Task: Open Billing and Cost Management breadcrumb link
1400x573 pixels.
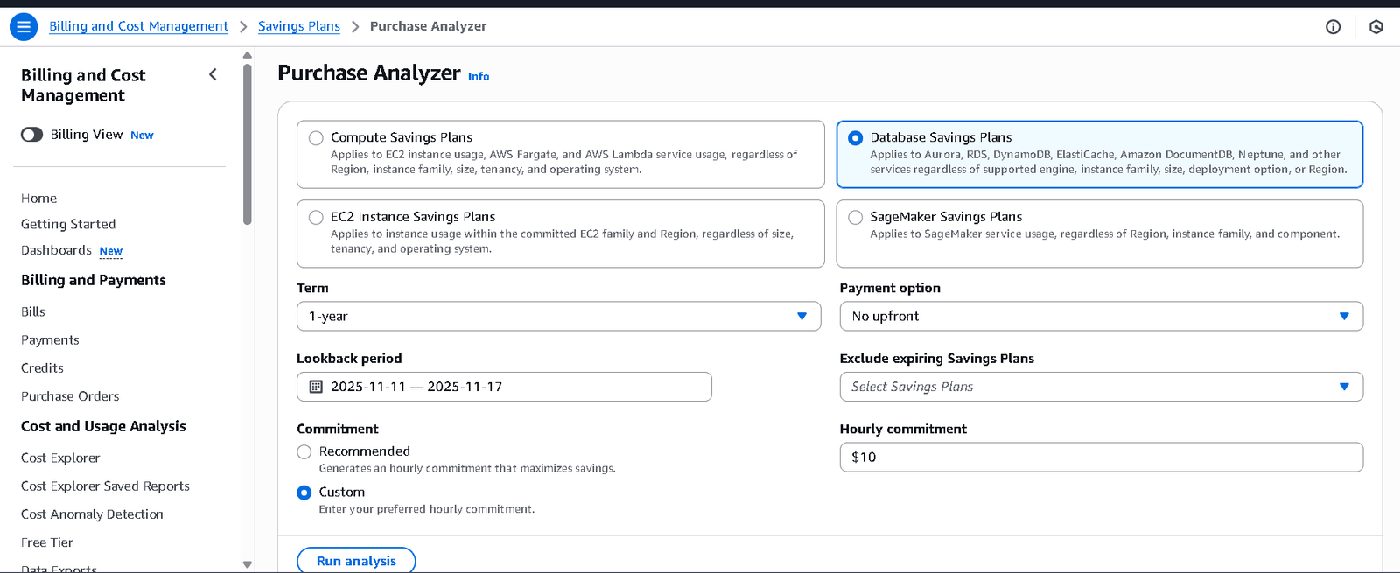Action: 139,27
